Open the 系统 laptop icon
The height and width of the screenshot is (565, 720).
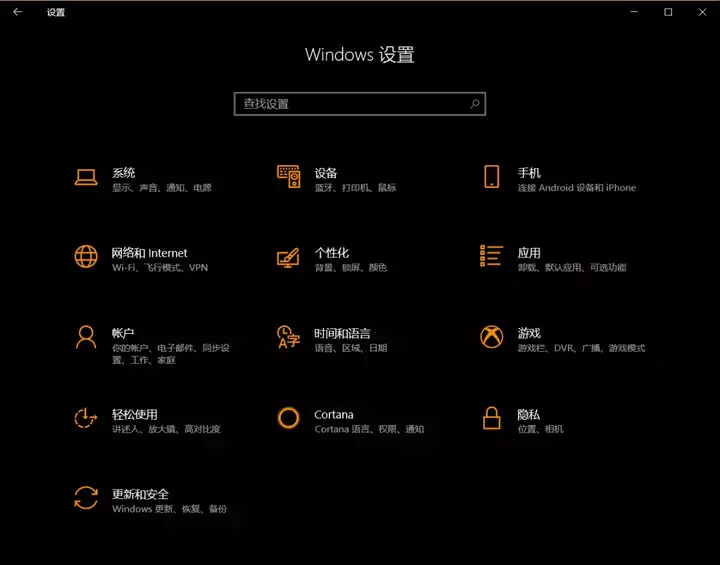(86, 177)
